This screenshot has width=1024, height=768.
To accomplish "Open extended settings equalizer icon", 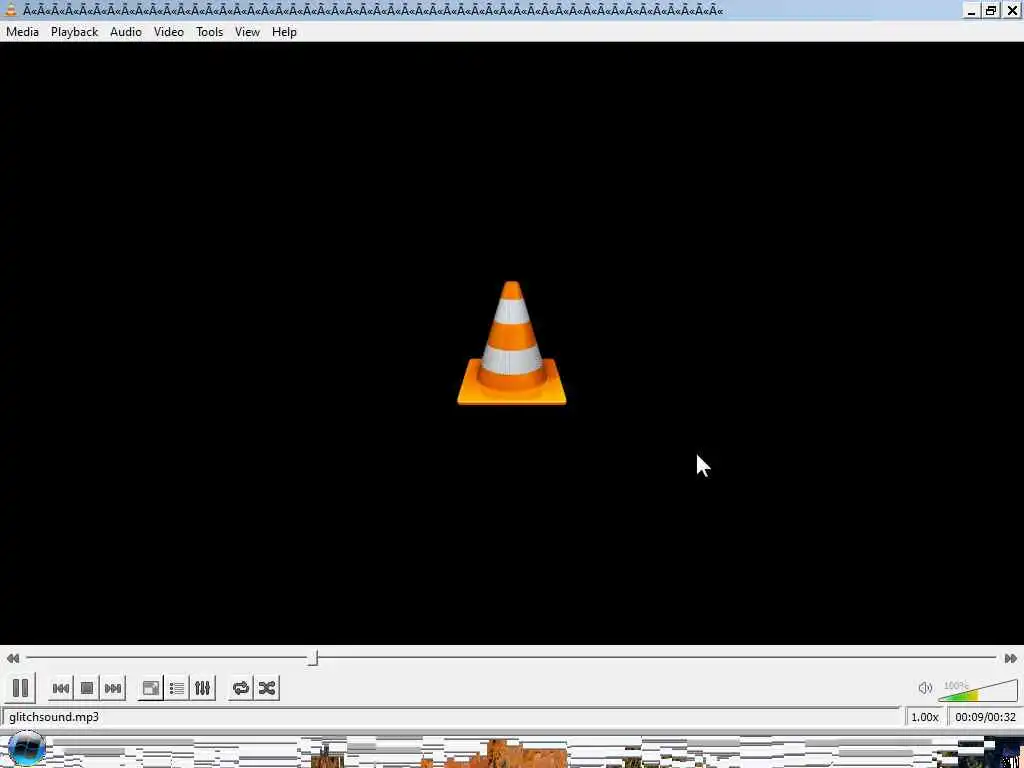I will (202, 688).
